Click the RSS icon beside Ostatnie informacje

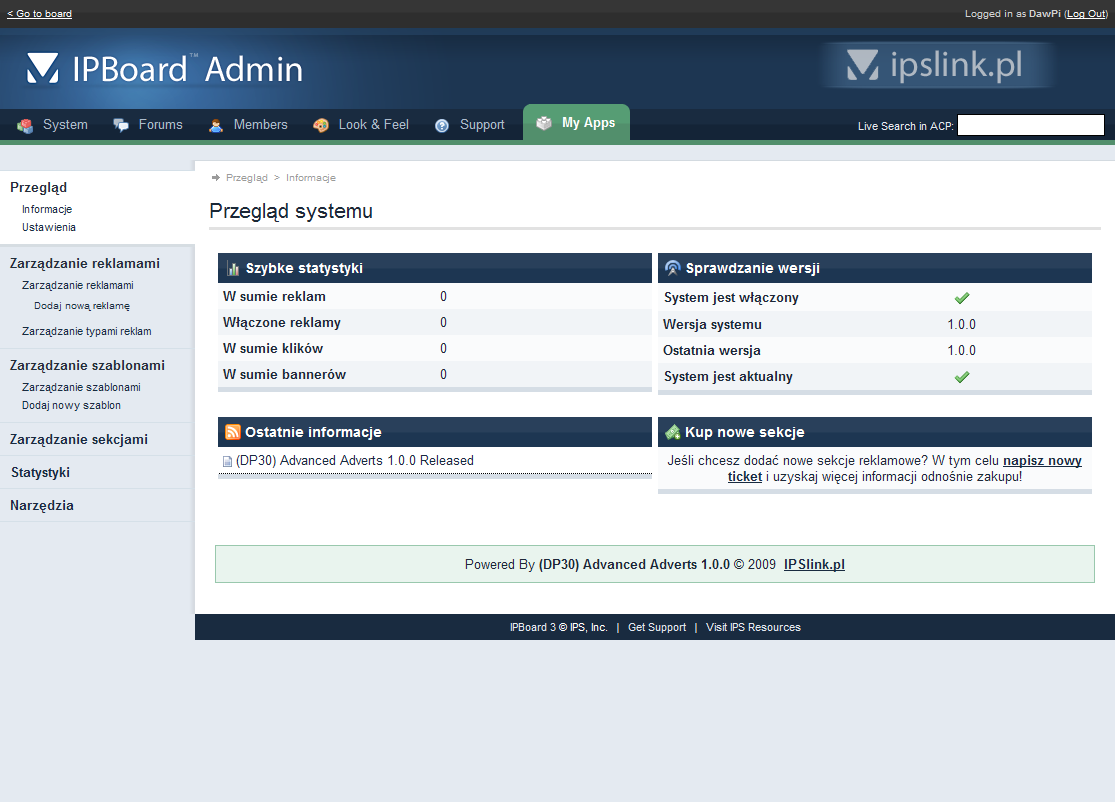(x=233, y=432)
